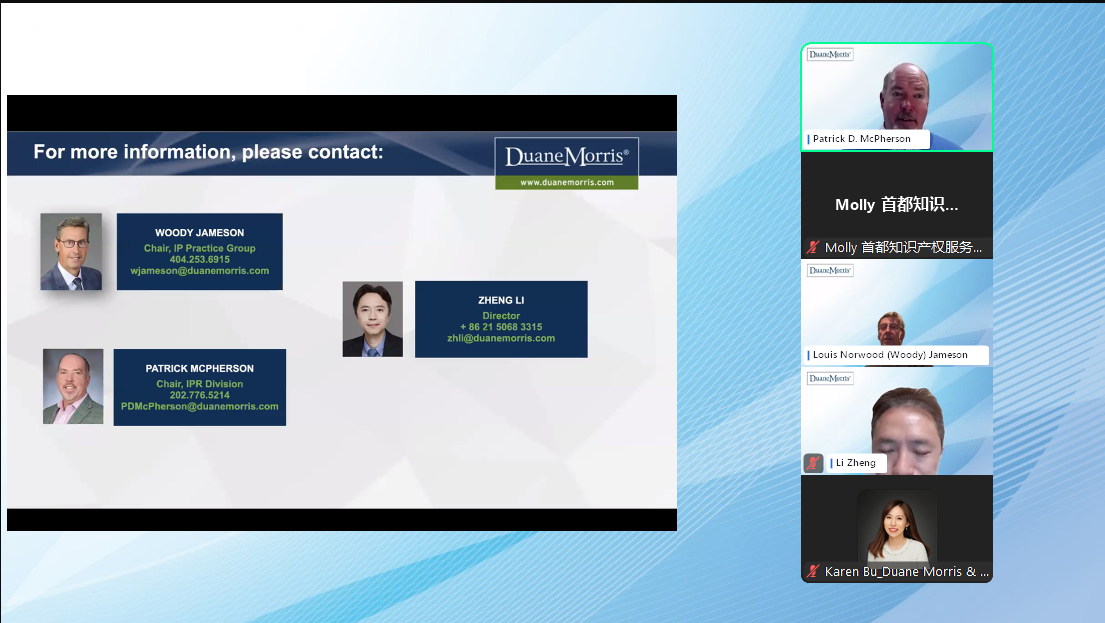1105x623 pixels.
Task: Click the ZHENG LI name heading
Action: point(501,300)
